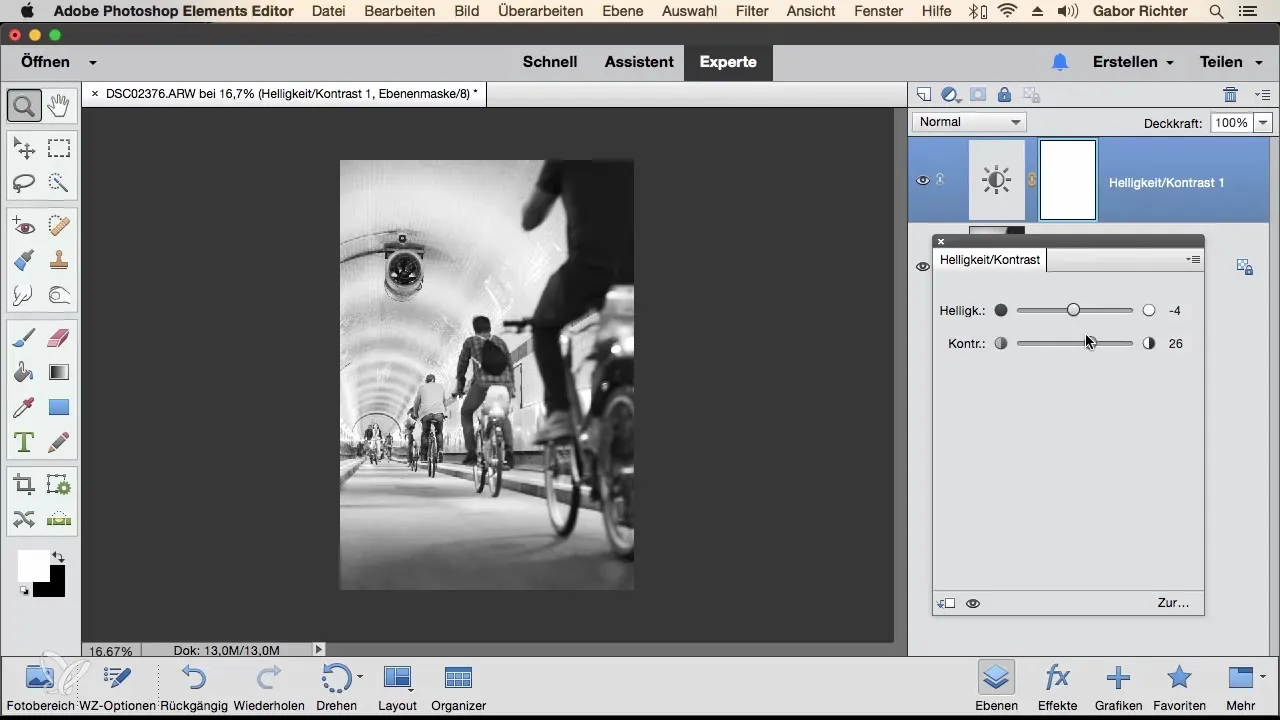Select the Custom Shape rectangle tool

click(59, 407)
